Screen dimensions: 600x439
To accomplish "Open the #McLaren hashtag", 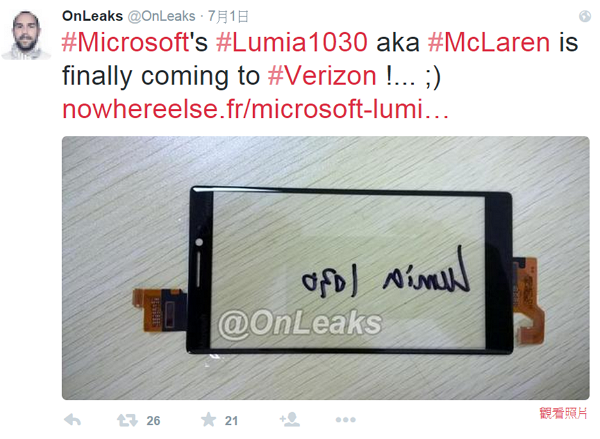I will point(489,42).
